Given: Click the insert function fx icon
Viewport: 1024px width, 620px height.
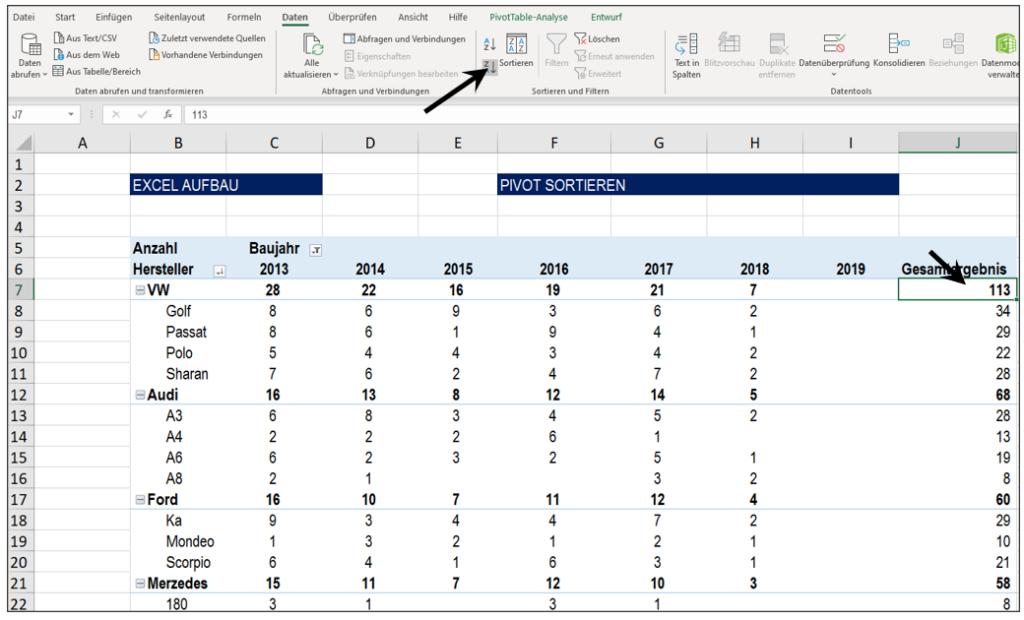Looking at the screenshot, I should (168, 114).
